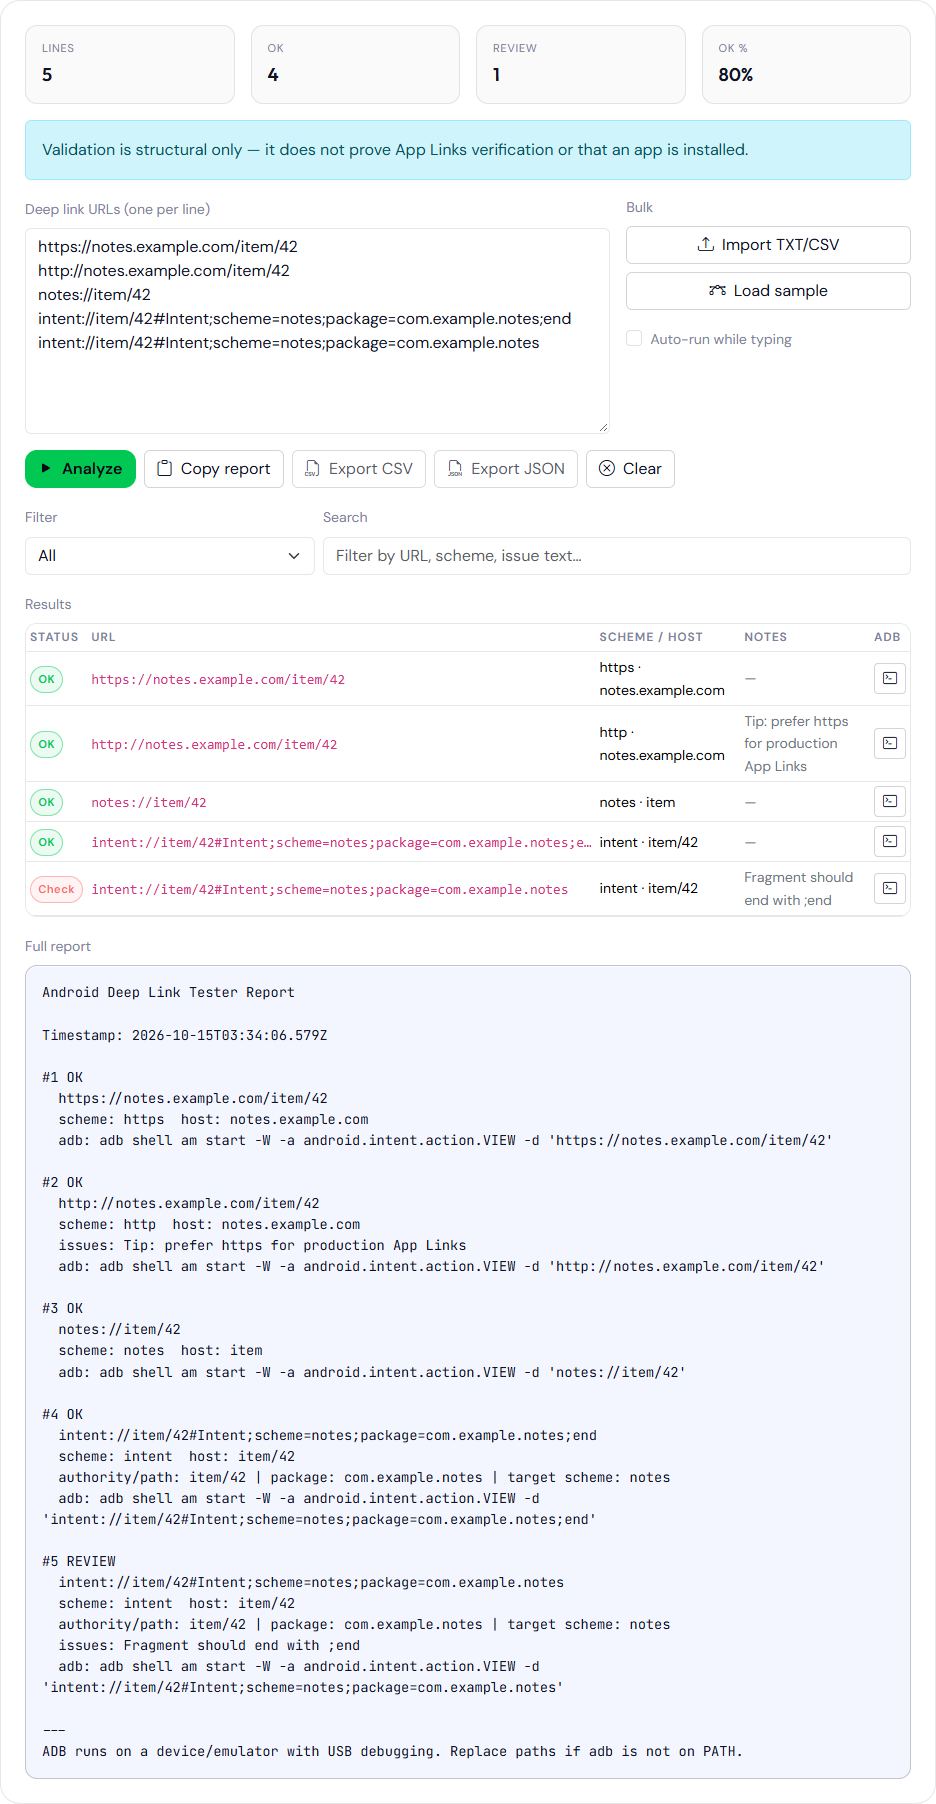Export results as CSV

coord(359,469)
